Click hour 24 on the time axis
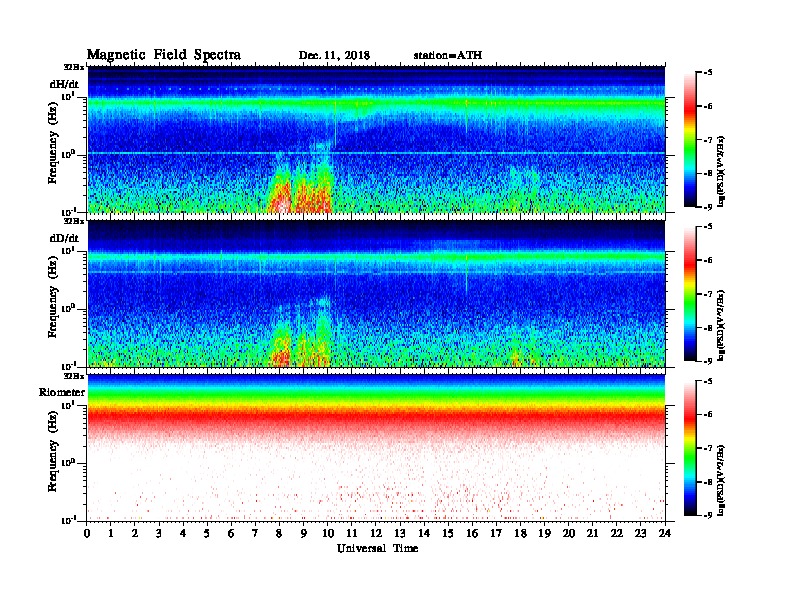This screenshot has width=792, height=612. click(665, 534)
